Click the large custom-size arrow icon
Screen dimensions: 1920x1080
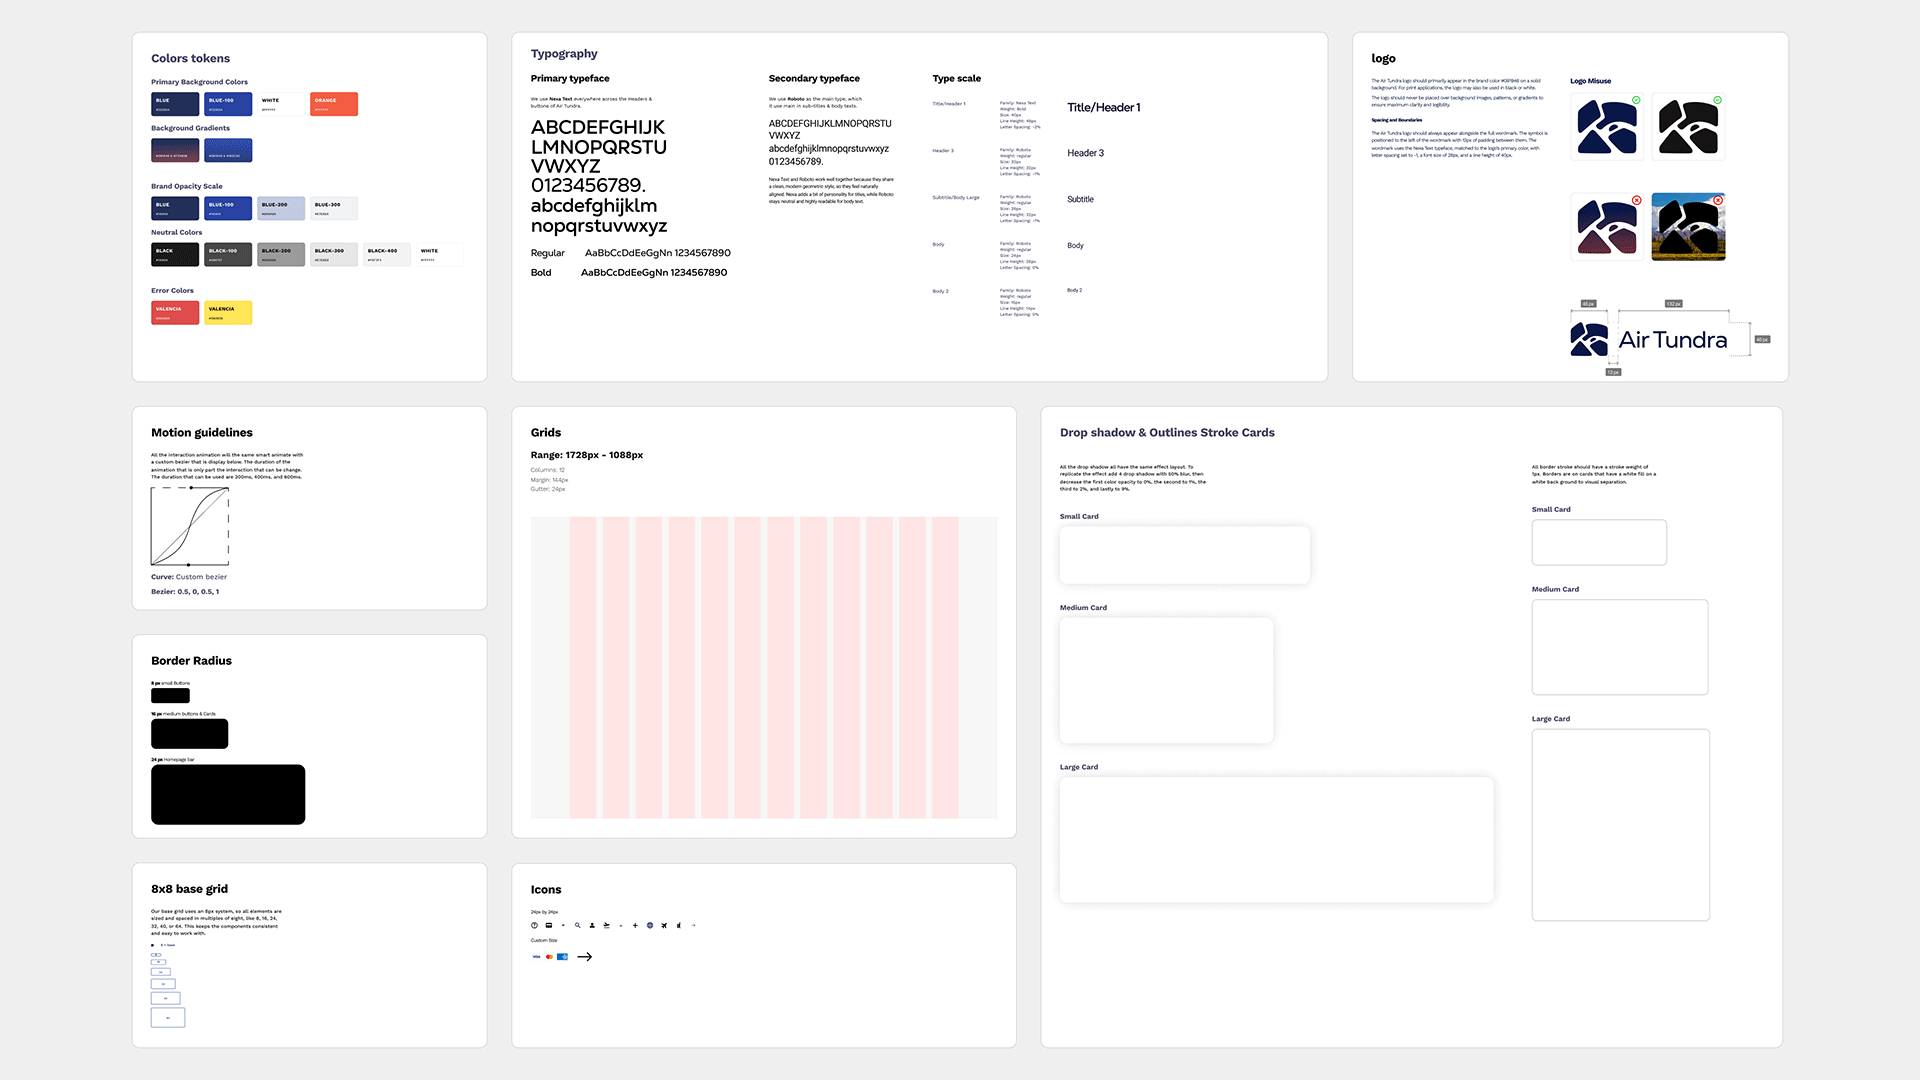pyautogui.click(x=585, y=957)
